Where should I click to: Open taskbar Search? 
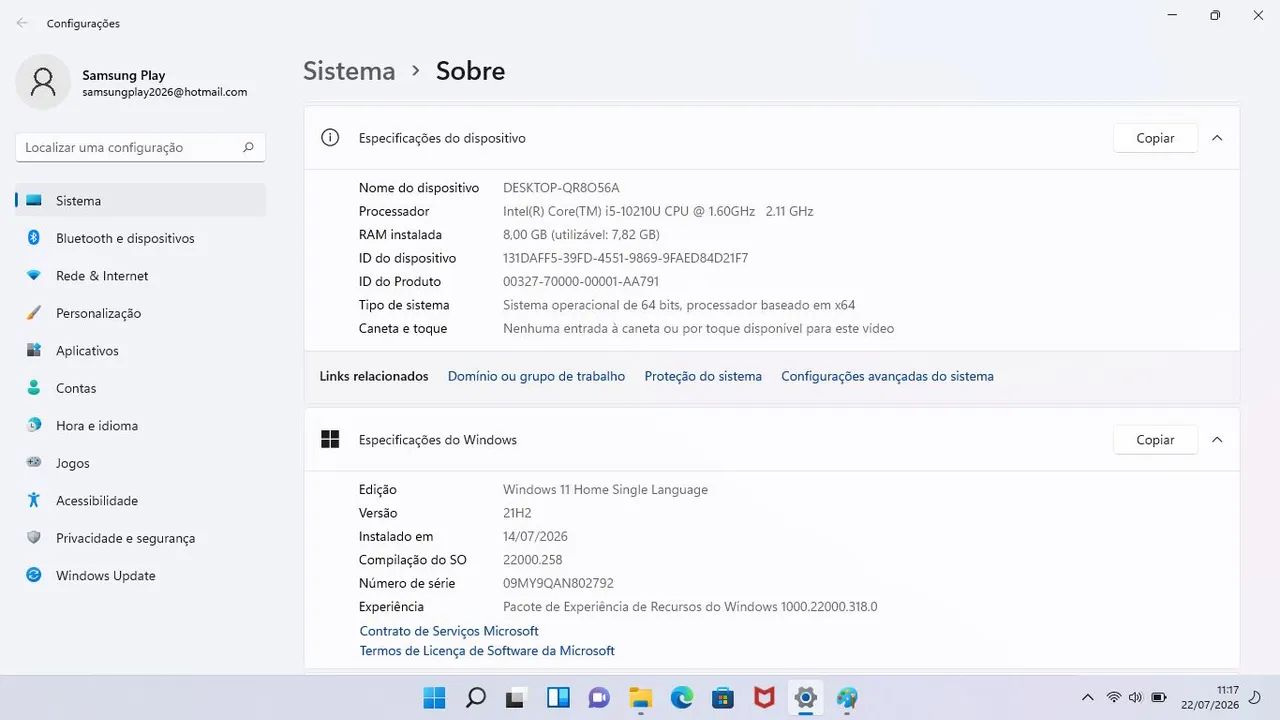476,698
